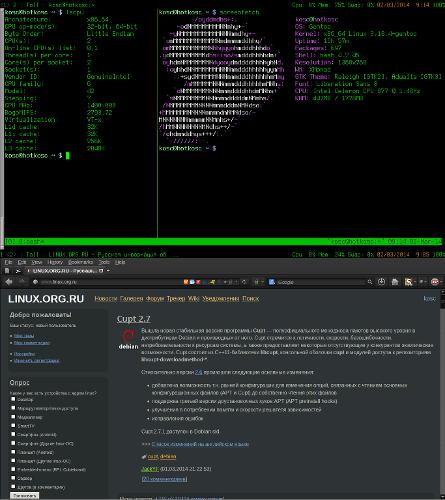Click GenuineIntel in the lscpu output
445x500 pixels.
click(x=108, y=77)
